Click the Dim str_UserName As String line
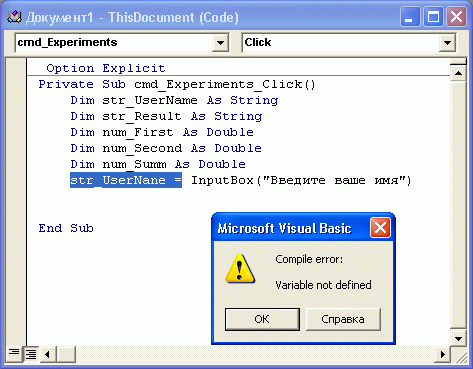The width and height of the screenshot is (473, 369). (x=174, y=100)
